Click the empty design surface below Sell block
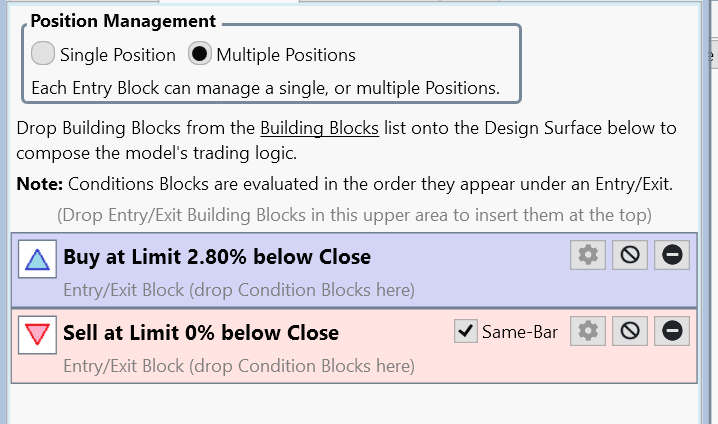718x424 pixels. (354, 404)
